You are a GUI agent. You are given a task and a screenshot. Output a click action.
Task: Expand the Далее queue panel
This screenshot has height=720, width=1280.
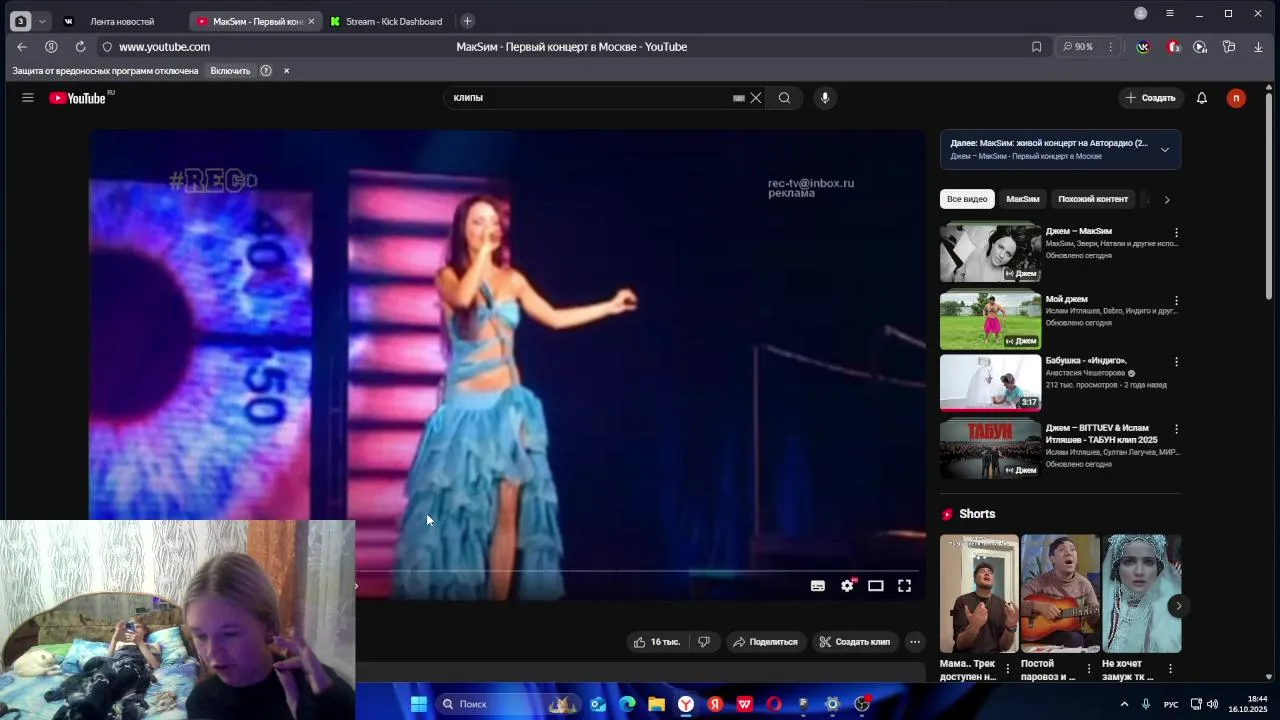[x=1165, y=150]
